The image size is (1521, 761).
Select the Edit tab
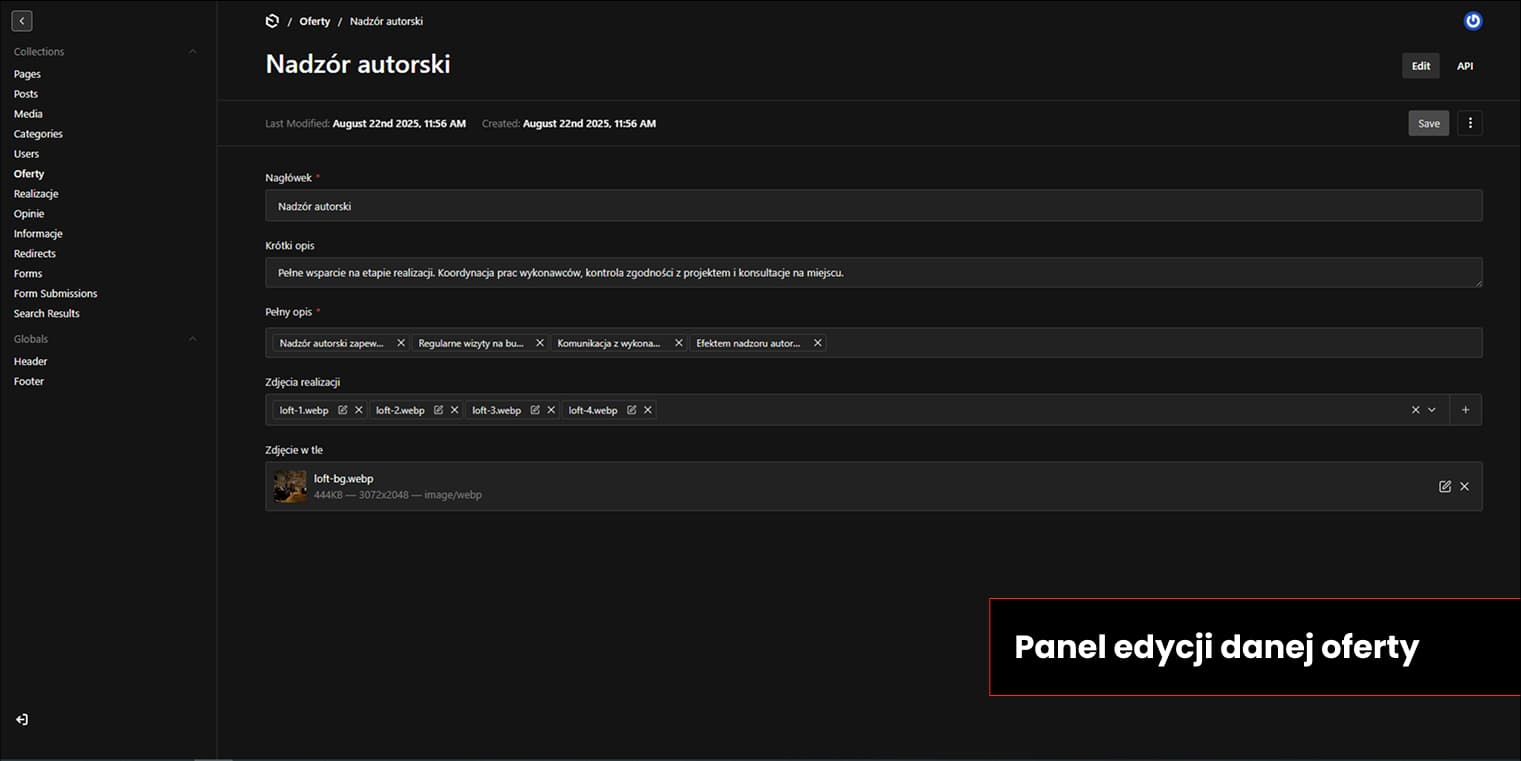coord(1420,66)
